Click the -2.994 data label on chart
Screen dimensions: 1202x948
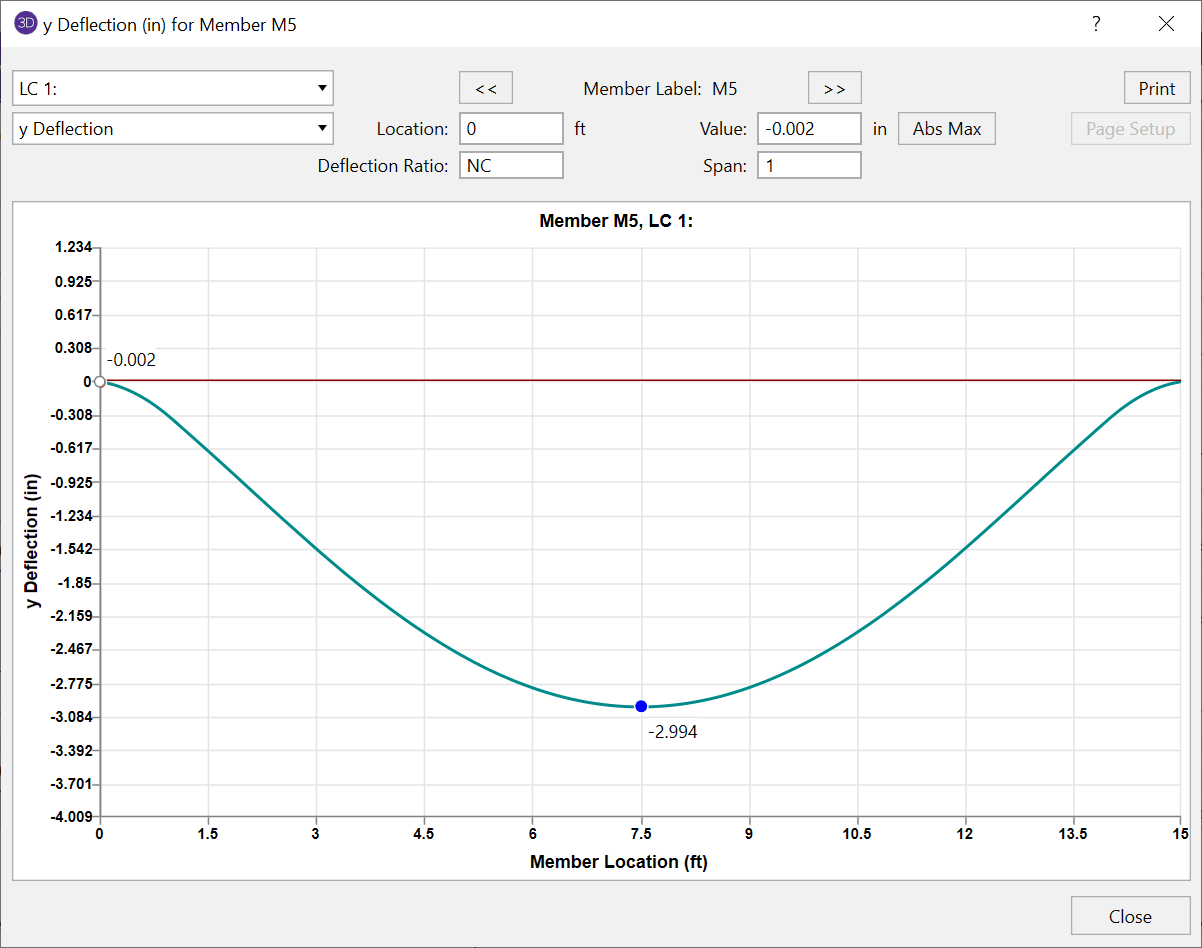[x=672, y=732]
